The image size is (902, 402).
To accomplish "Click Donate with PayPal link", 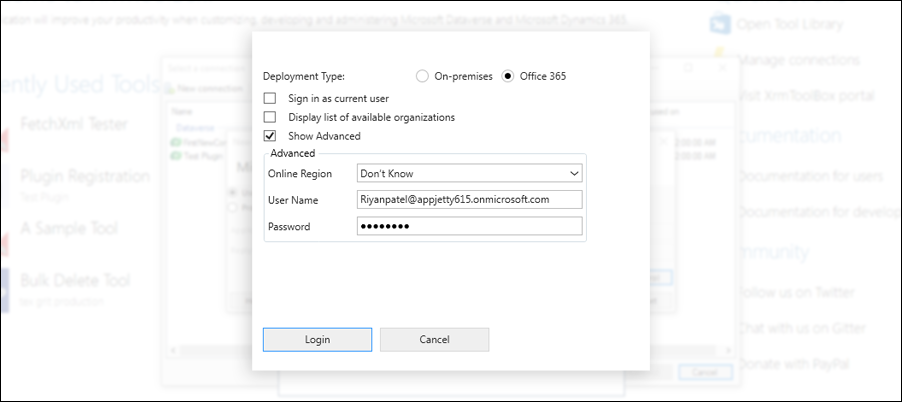I will 793,364.
